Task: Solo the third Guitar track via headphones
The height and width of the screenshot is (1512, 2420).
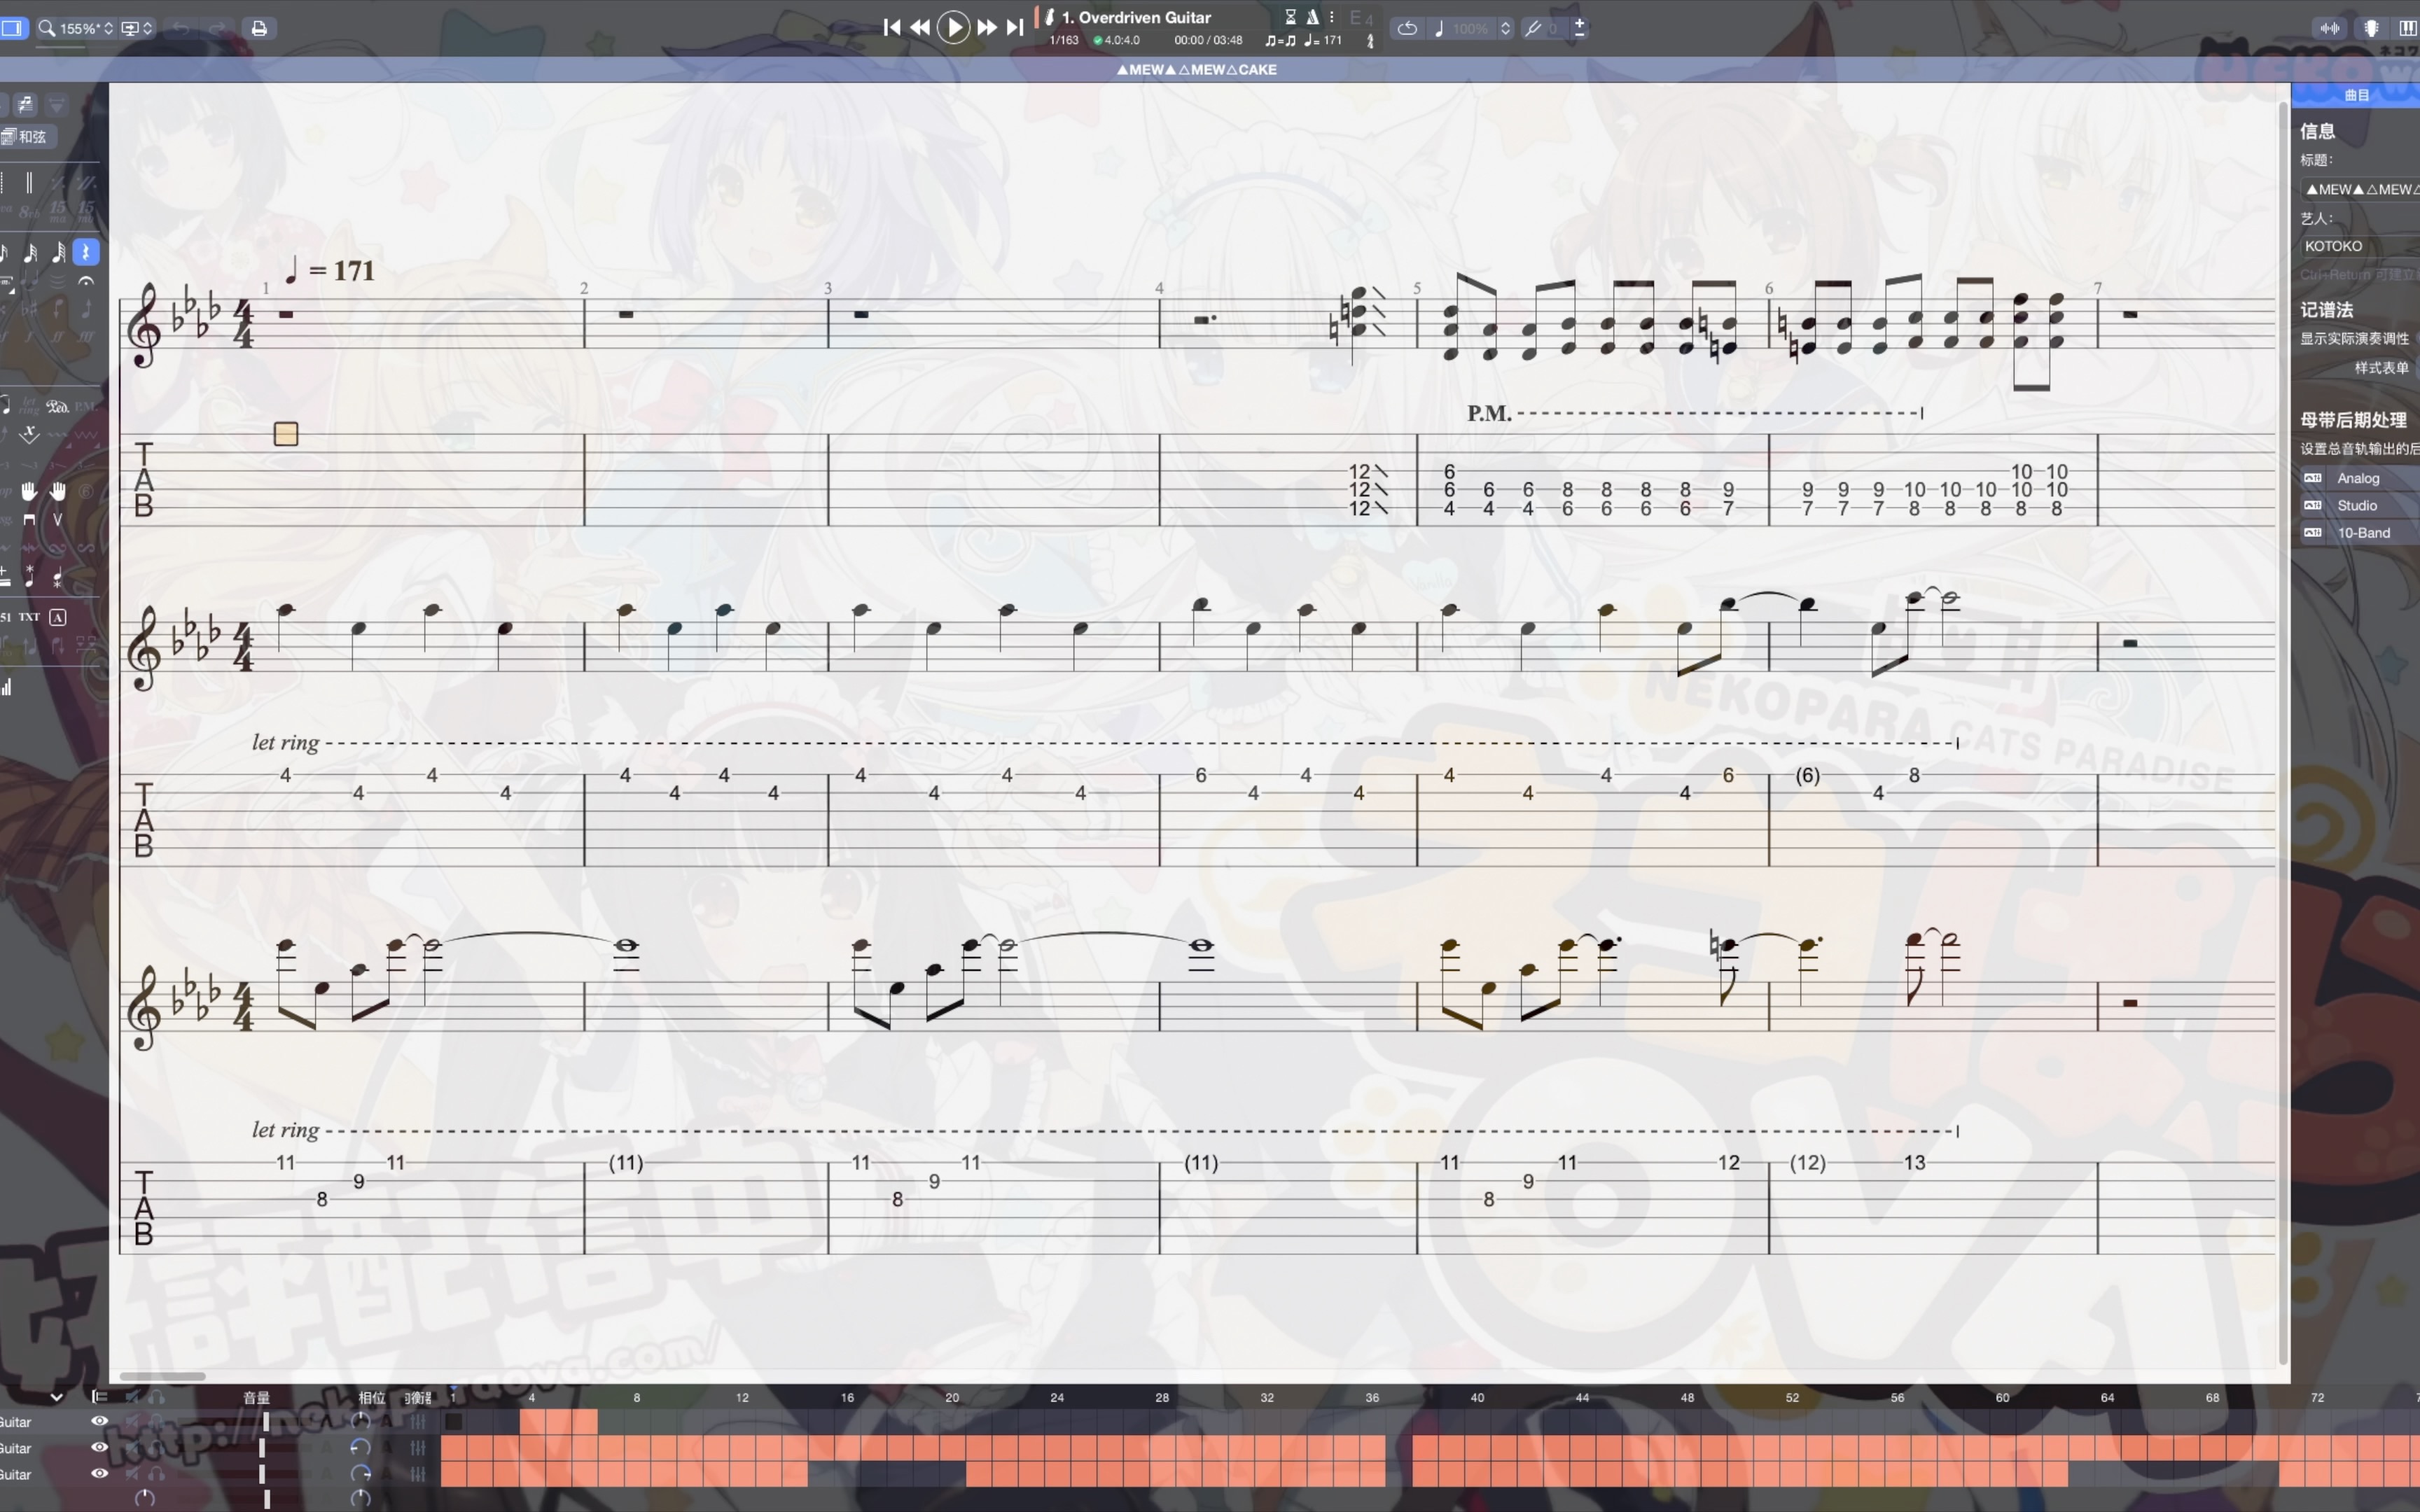Action: coord(156,1473)
